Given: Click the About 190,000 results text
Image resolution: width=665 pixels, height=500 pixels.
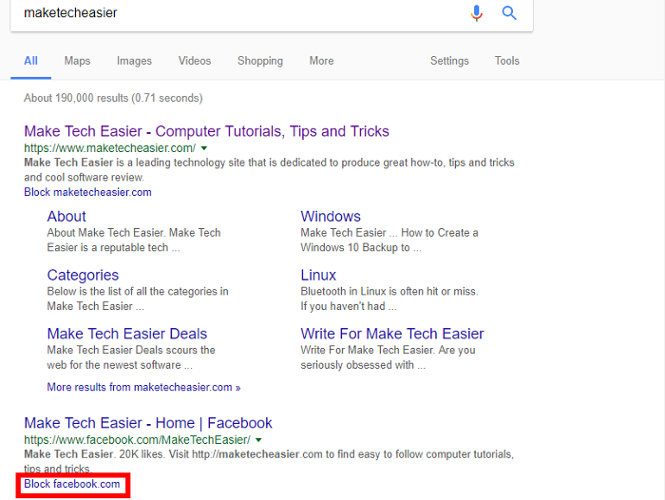Looking at the screenshot, I should [x=113, y=98].
